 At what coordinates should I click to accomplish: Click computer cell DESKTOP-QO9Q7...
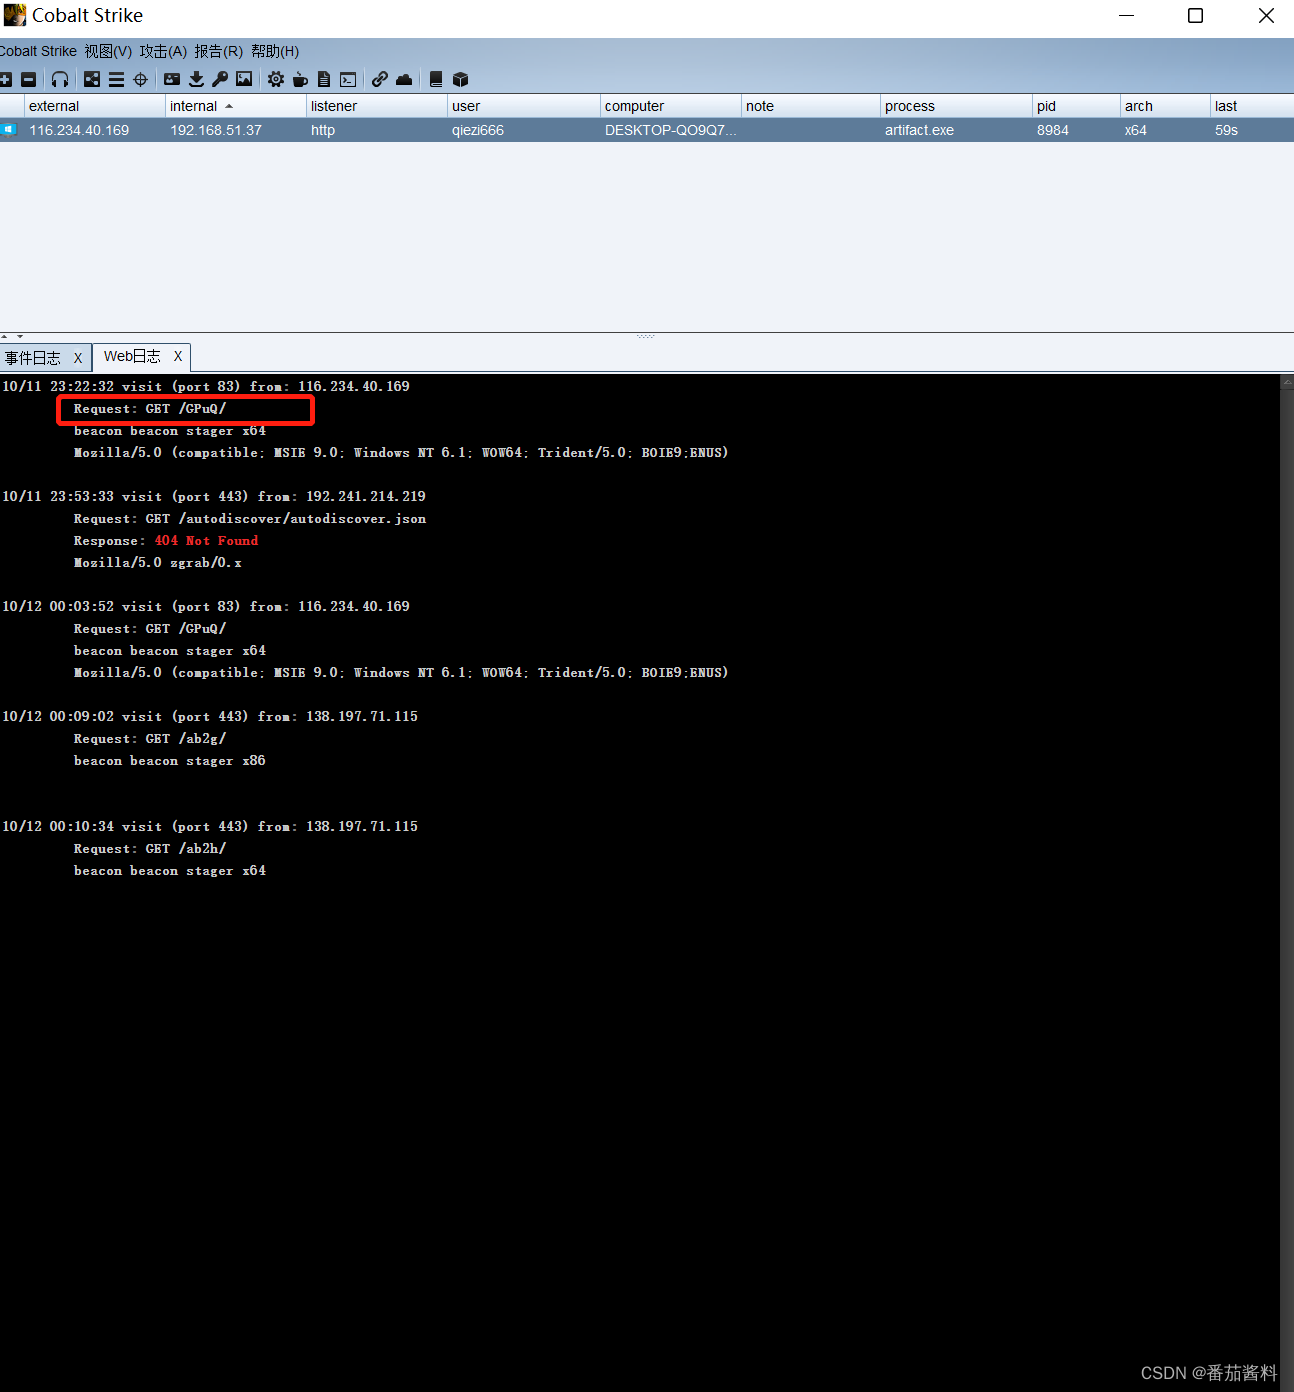tap(670, 130)
